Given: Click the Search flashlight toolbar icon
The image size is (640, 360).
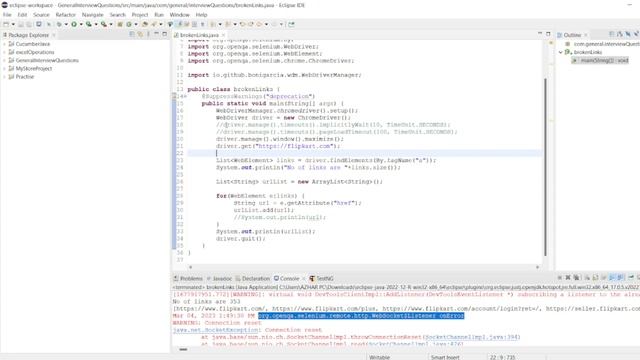Looking at the screenshot, I should tap(153, 24).
